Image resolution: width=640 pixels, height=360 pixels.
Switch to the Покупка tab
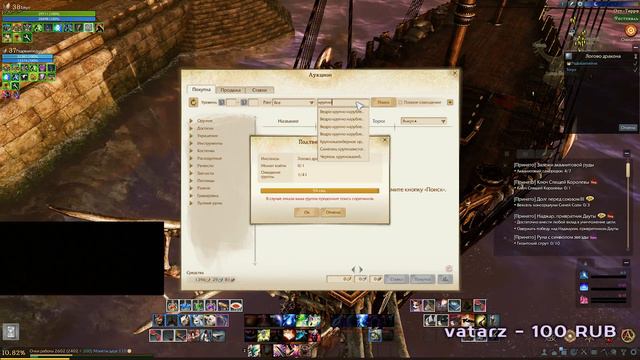201,89
